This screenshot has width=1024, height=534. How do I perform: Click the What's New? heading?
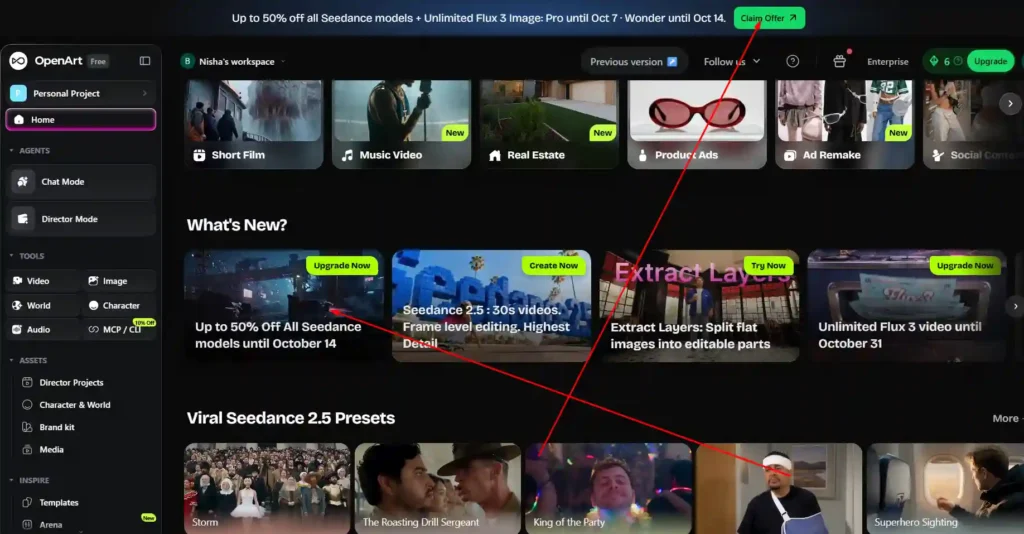237,225
